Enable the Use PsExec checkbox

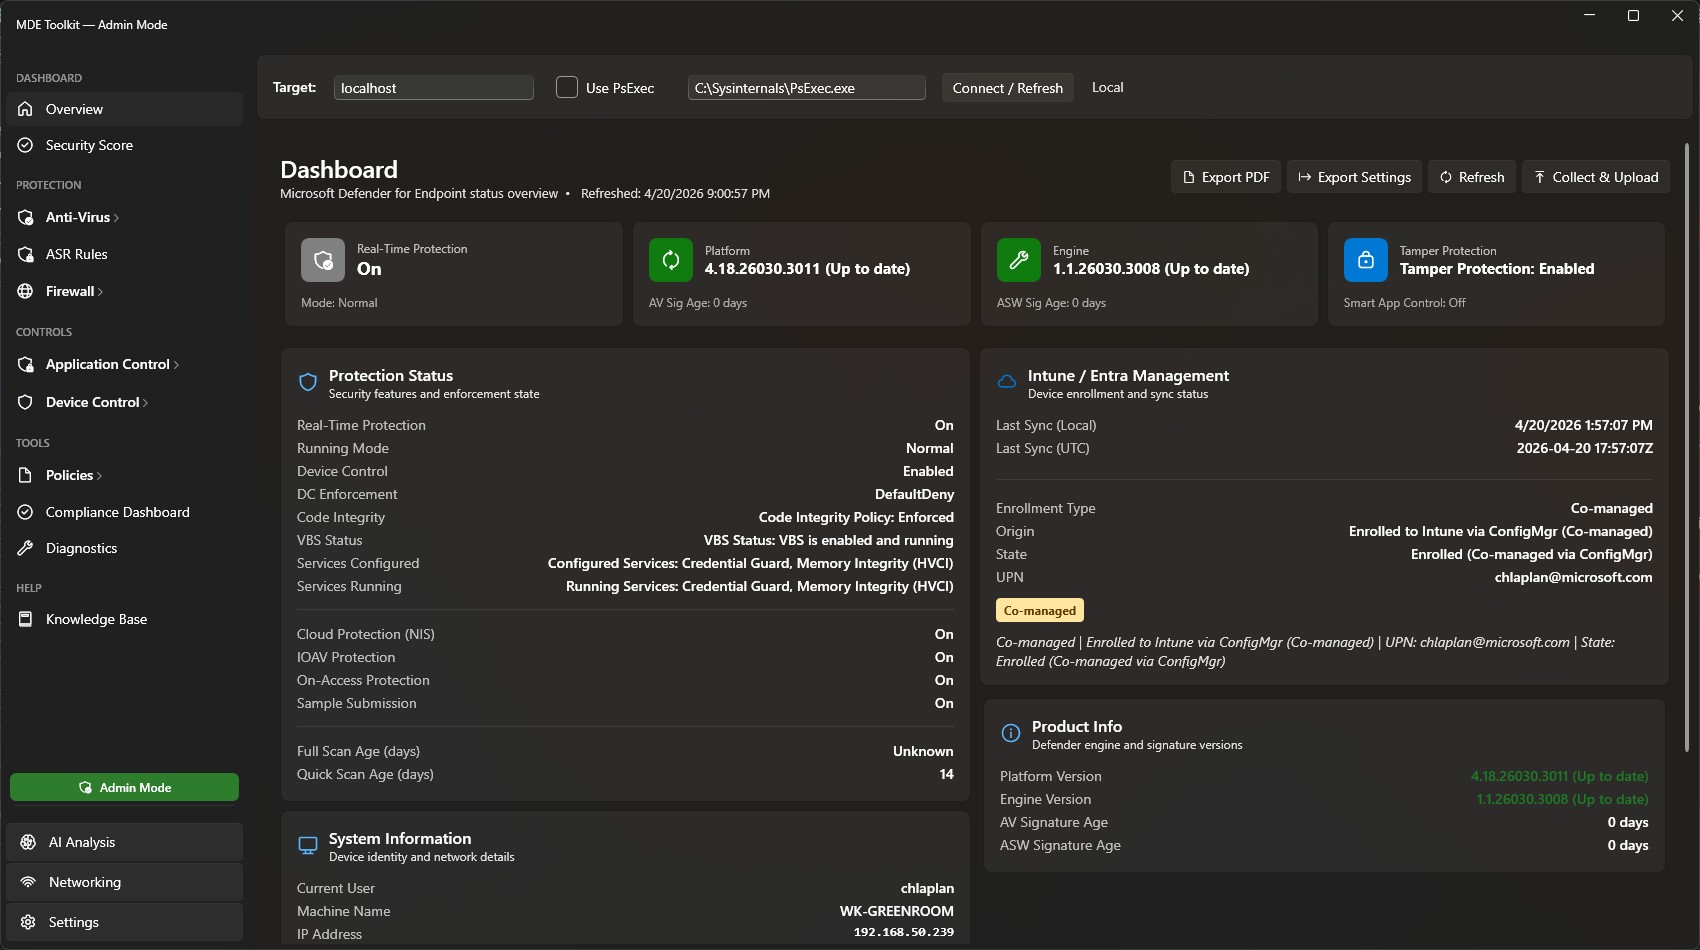click(567, 87)
